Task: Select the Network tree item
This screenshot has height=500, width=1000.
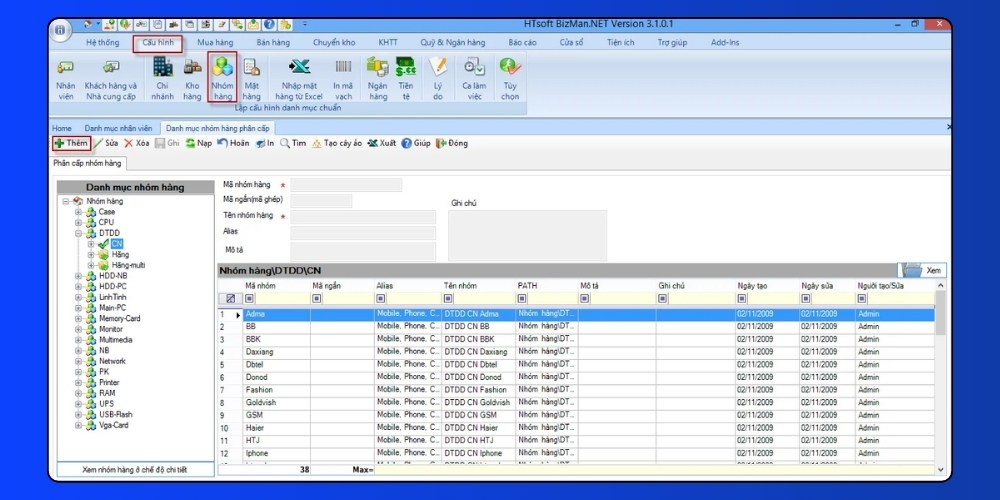Action: pyautogui.click(x=112, y=361)
